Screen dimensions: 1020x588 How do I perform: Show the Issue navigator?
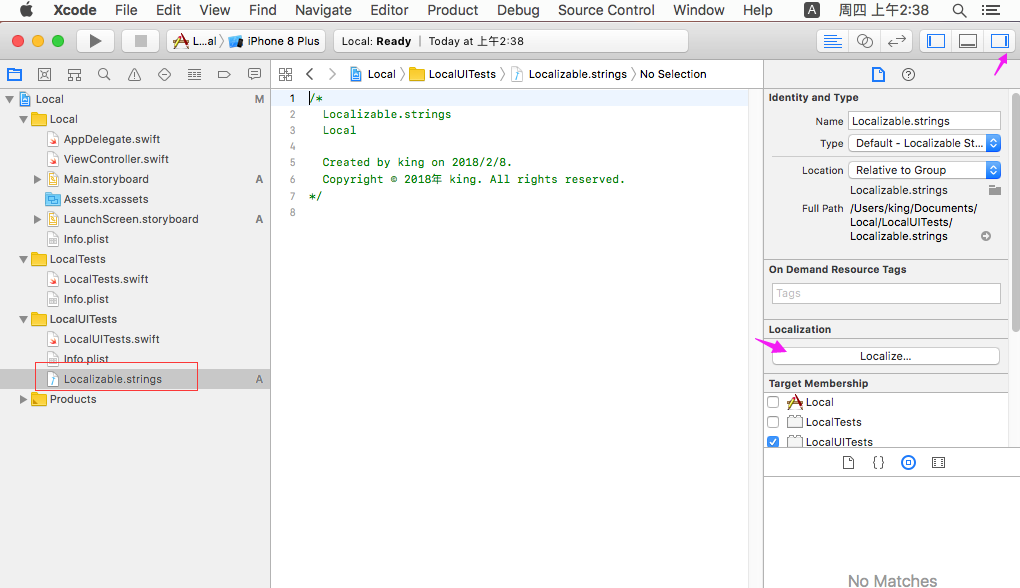(134, 74)
